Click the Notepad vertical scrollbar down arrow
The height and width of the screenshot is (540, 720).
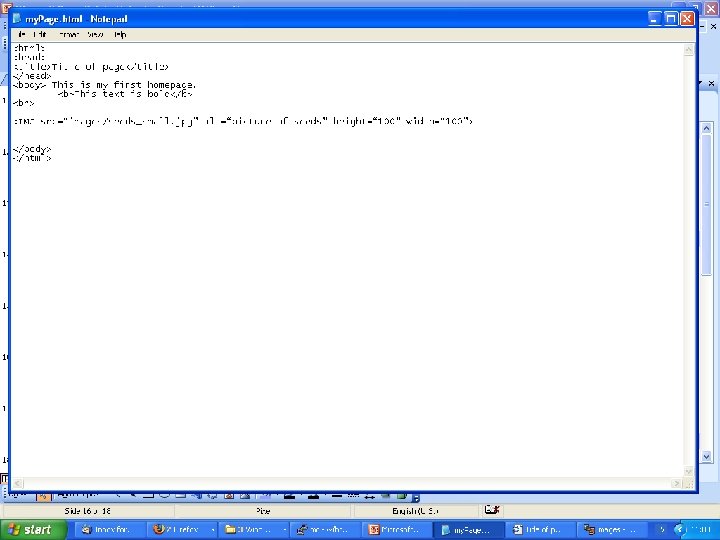(x=688, y=472)
